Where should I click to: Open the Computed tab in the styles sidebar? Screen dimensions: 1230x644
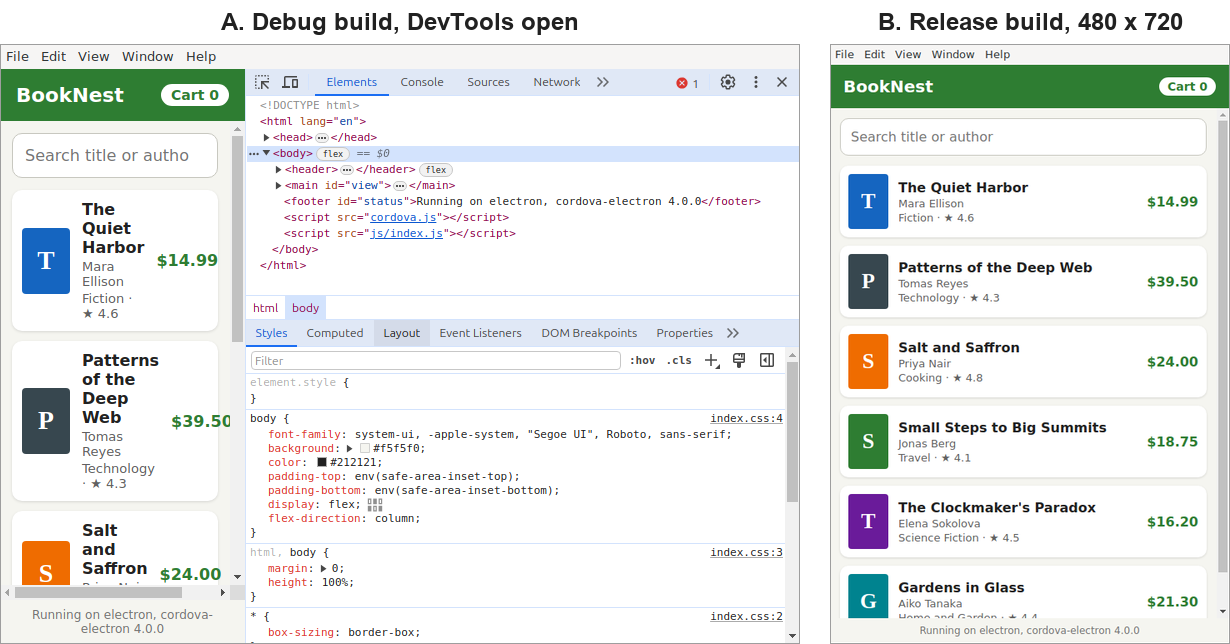[x=335, y=333]
